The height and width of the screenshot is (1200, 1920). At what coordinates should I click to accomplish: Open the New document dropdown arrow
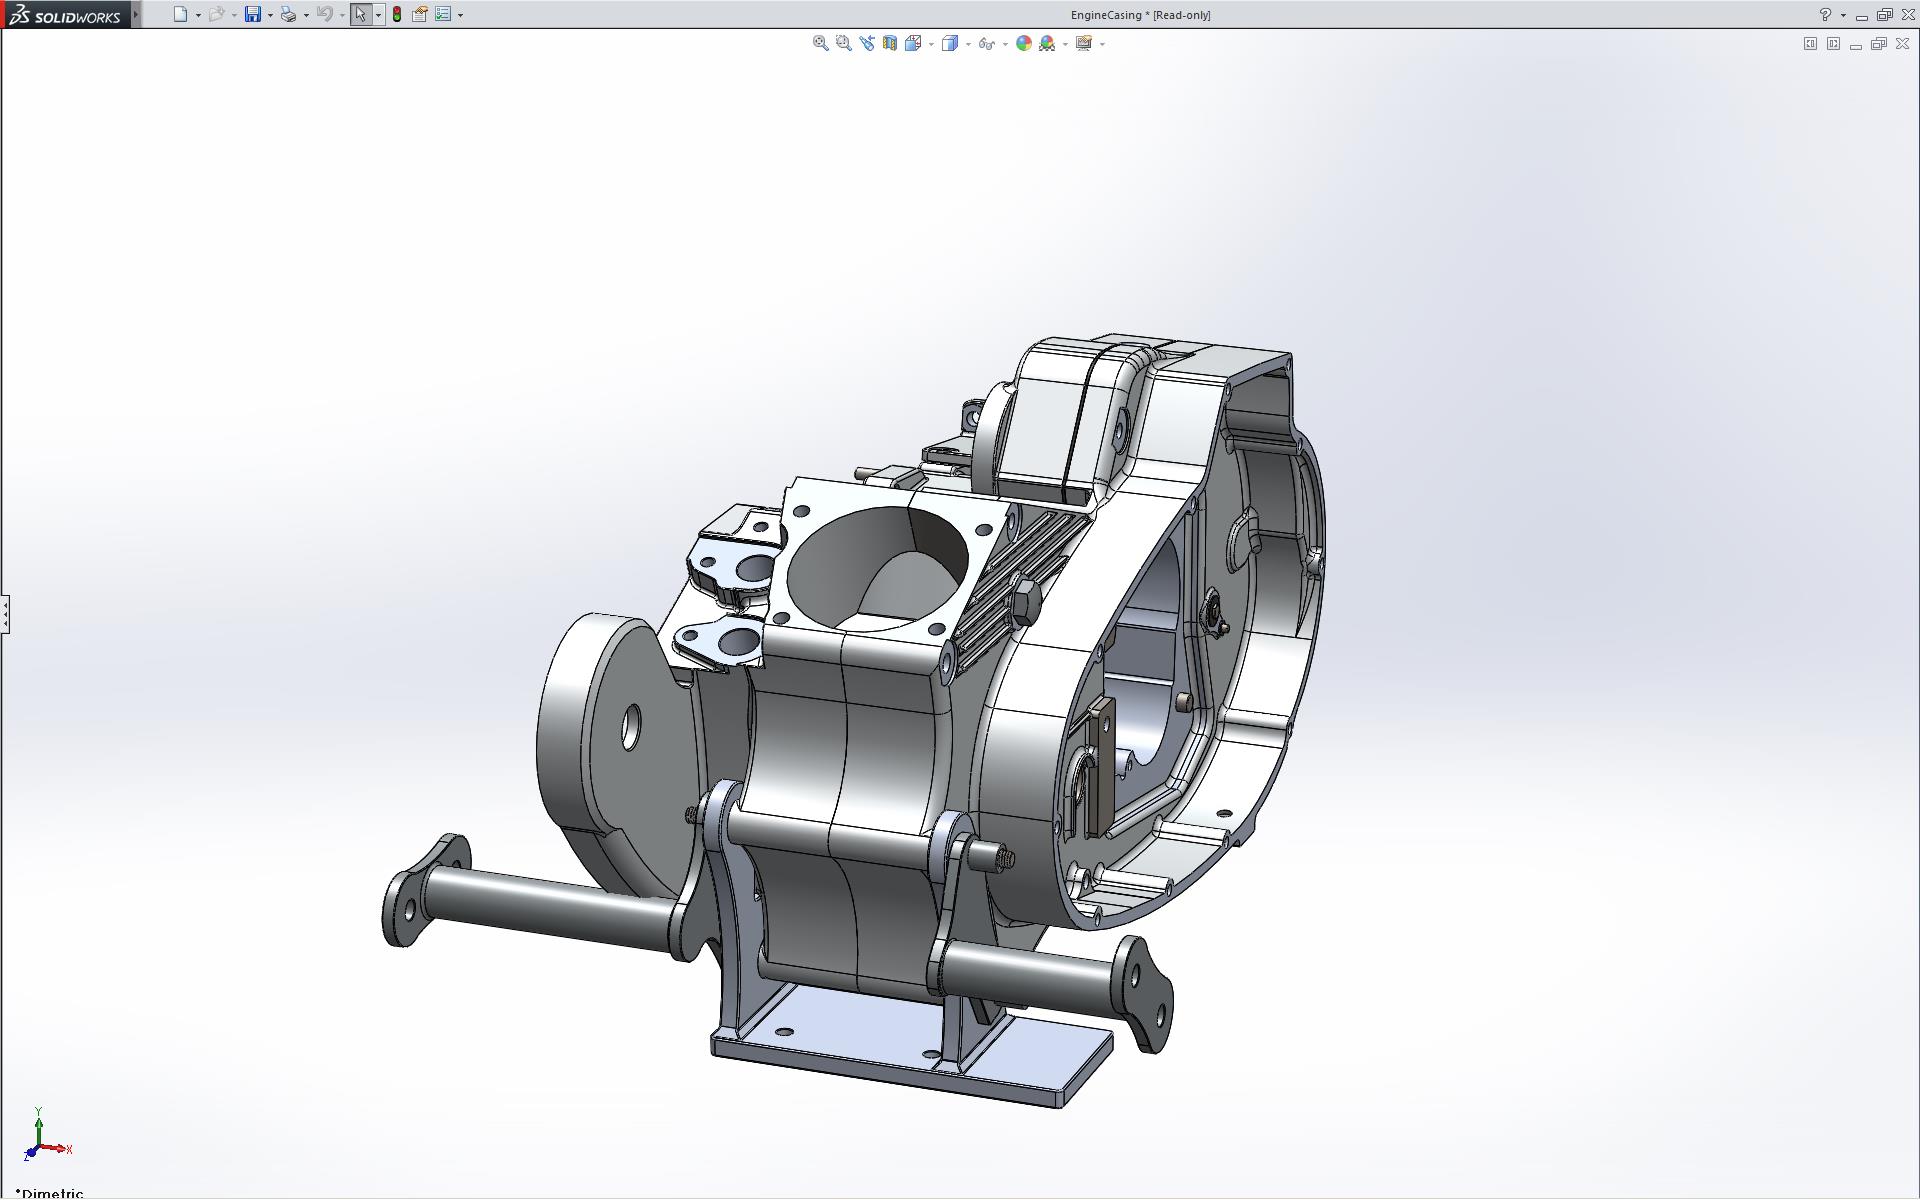click(198, 15)
